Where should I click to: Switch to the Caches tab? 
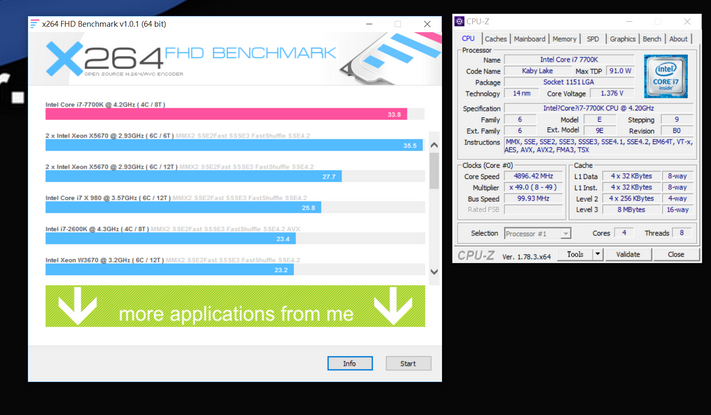coord(496,39)
